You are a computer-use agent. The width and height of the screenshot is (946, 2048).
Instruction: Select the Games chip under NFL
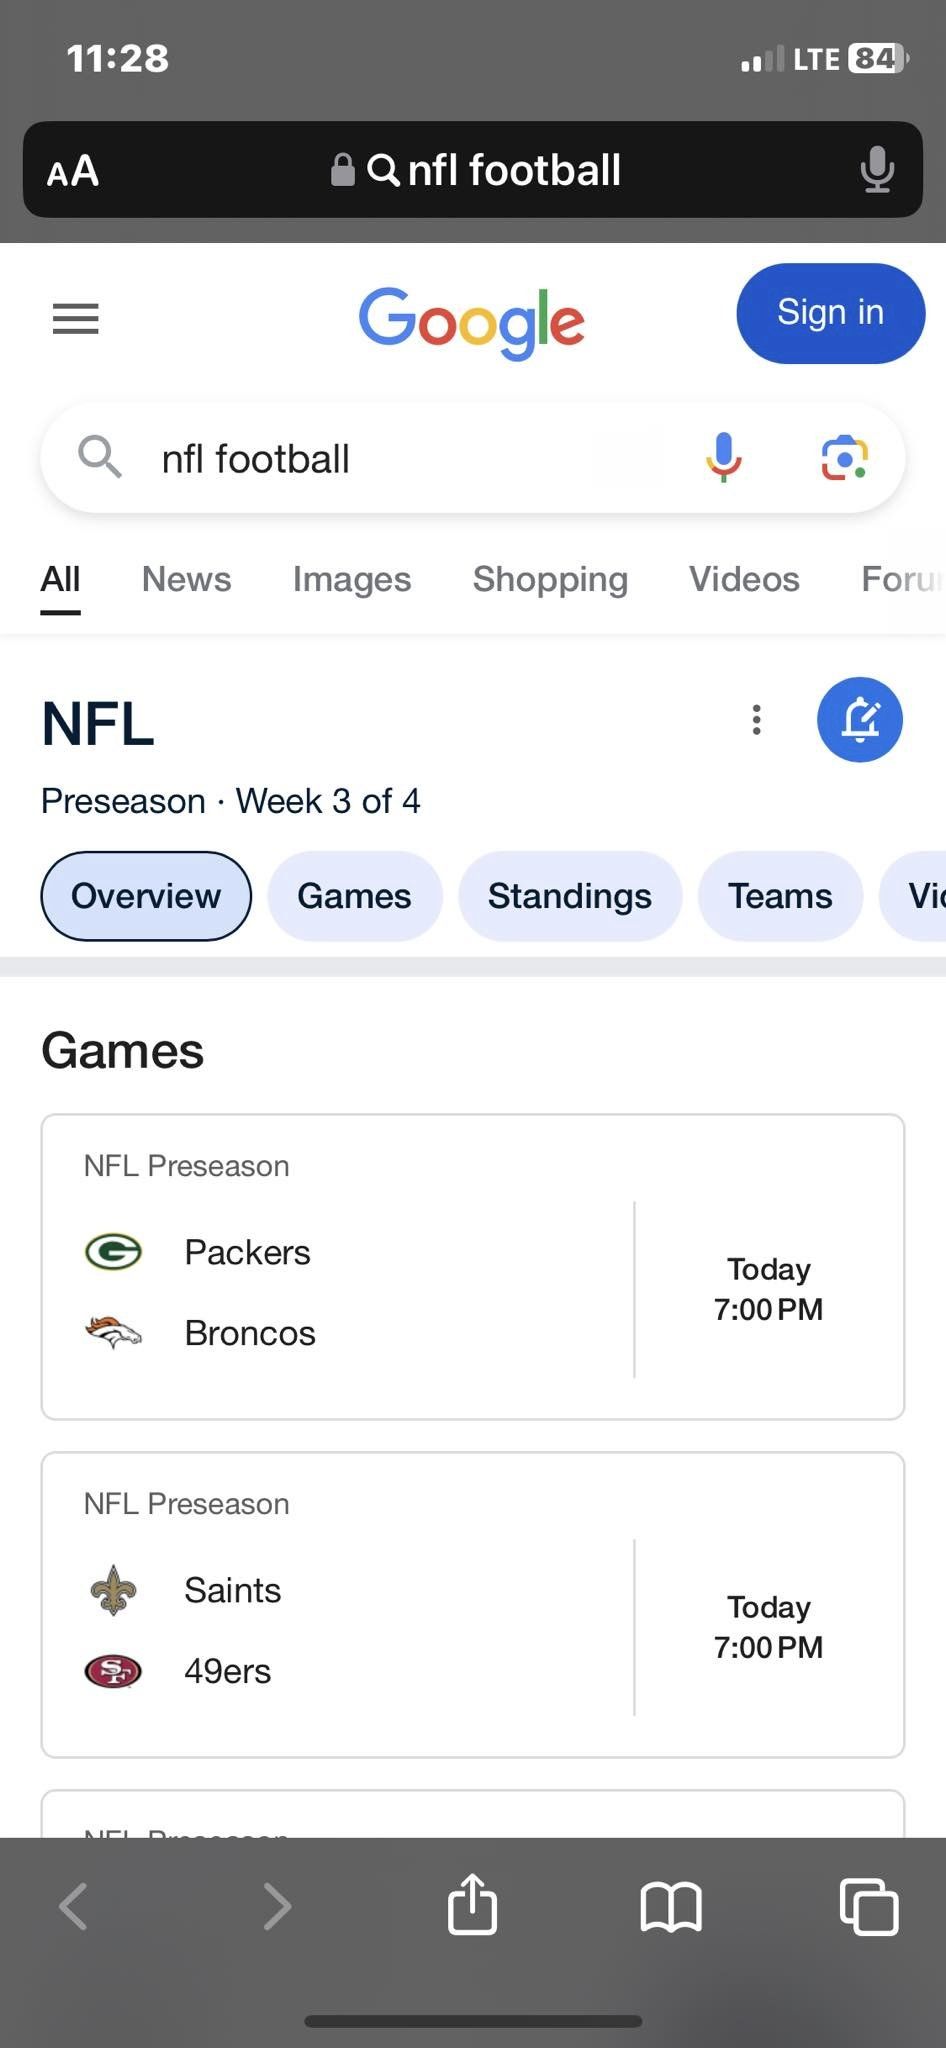pyautogui.click(x=354, y=896)
